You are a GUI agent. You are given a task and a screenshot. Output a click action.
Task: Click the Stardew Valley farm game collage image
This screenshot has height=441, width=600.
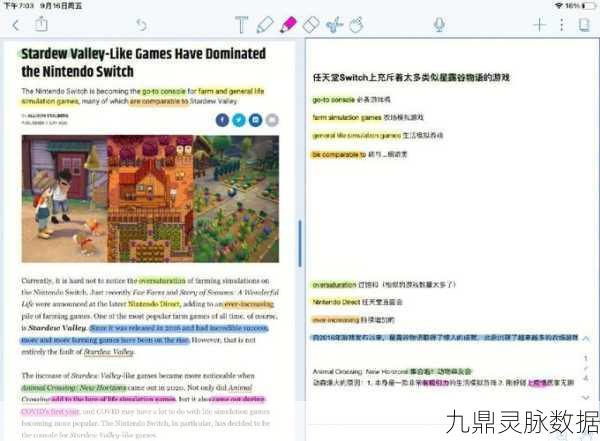(150, 199)
